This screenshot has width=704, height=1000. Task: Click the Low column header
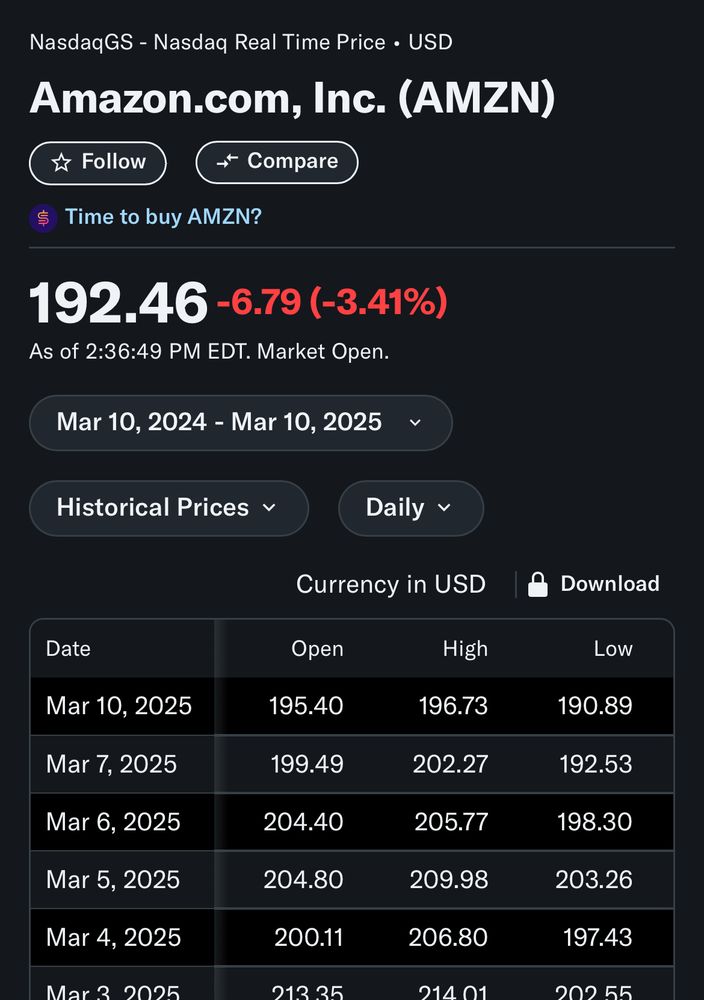click(x=613, y=648)
